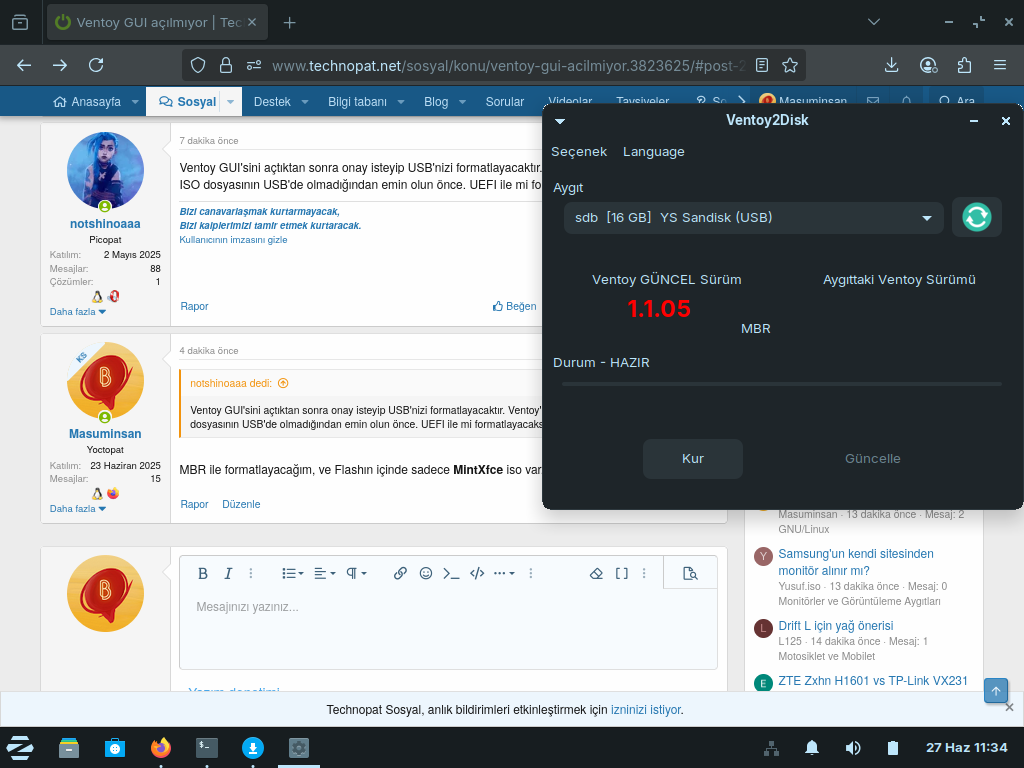The image size is (1024, 768).
Task: Insert inline code in the editor
Action: 451,573
